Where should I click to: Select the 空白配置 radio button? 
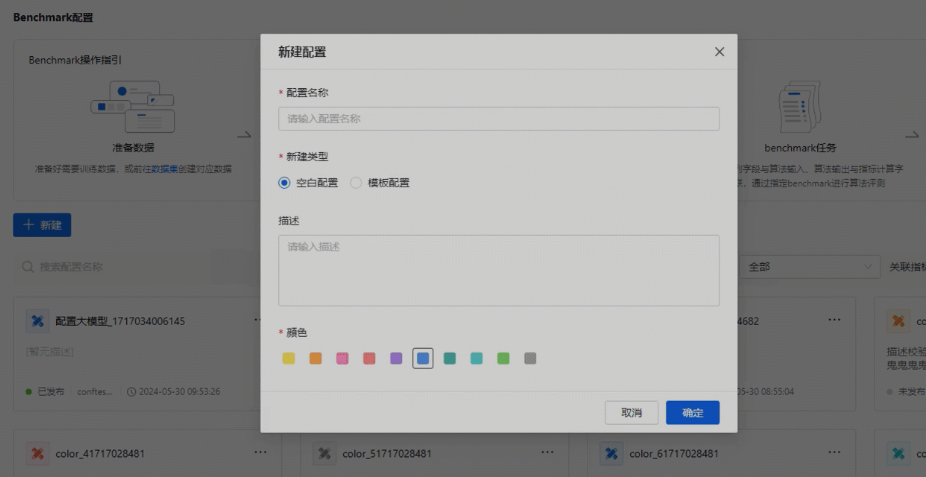[x=284, y=183]
